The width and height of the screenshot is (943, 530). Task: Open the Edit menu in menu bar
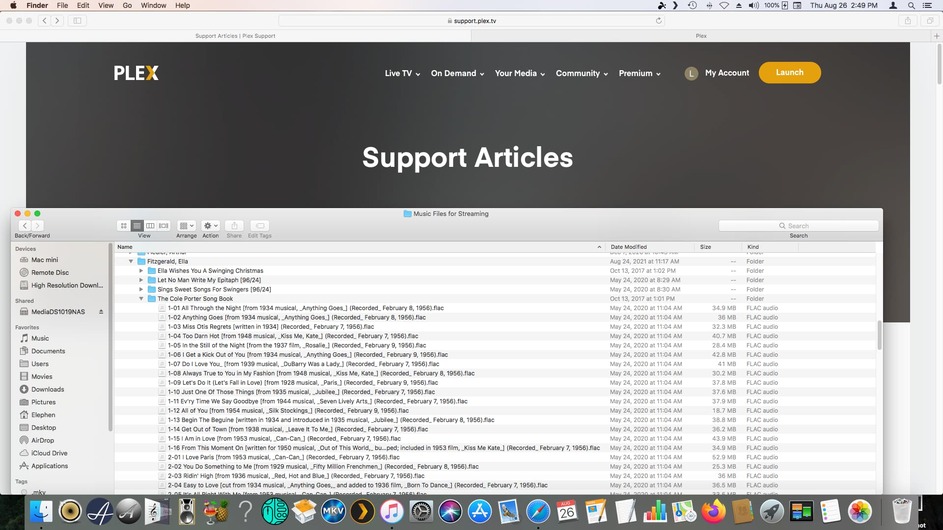(83, 5)
